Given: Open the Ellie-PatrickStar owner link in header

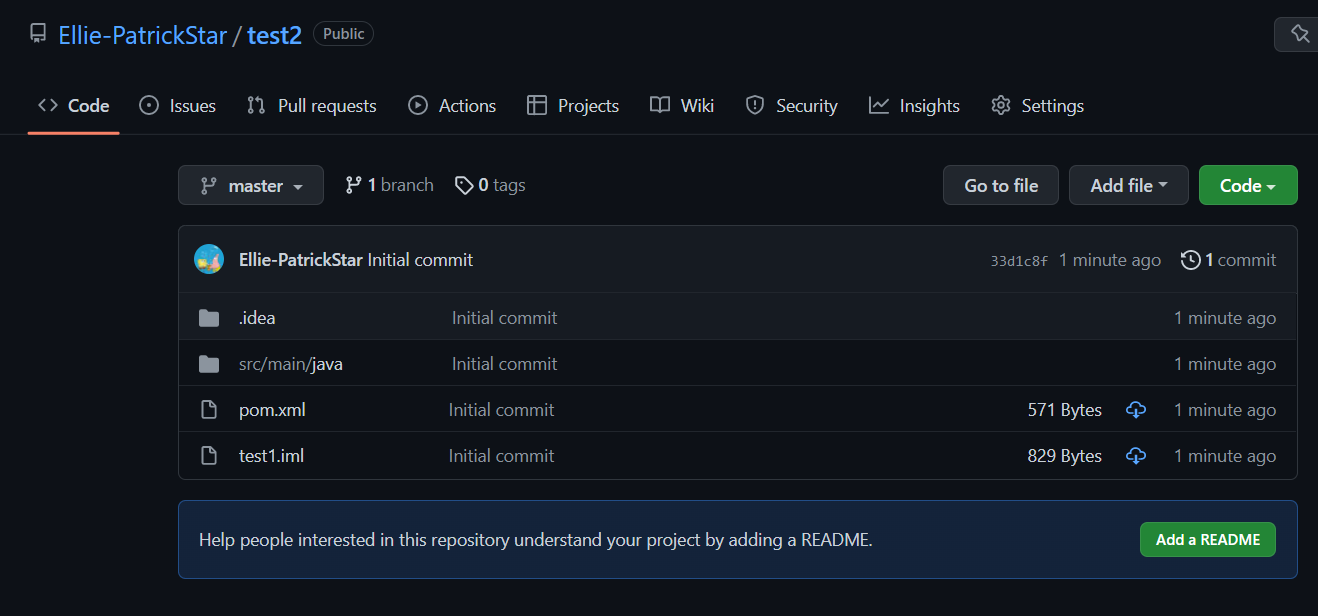Looking at the screenshot, I should pos(143,35).
